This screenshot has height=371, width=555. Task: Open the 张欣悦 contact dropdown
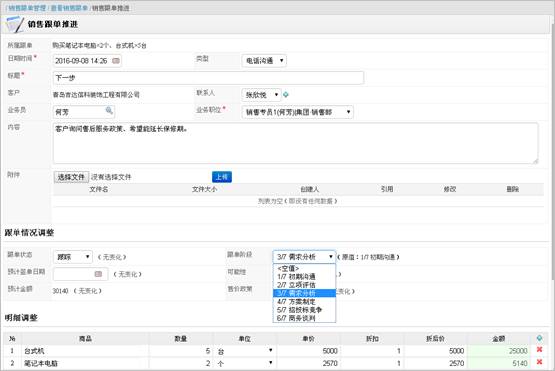tap(261, 95)
